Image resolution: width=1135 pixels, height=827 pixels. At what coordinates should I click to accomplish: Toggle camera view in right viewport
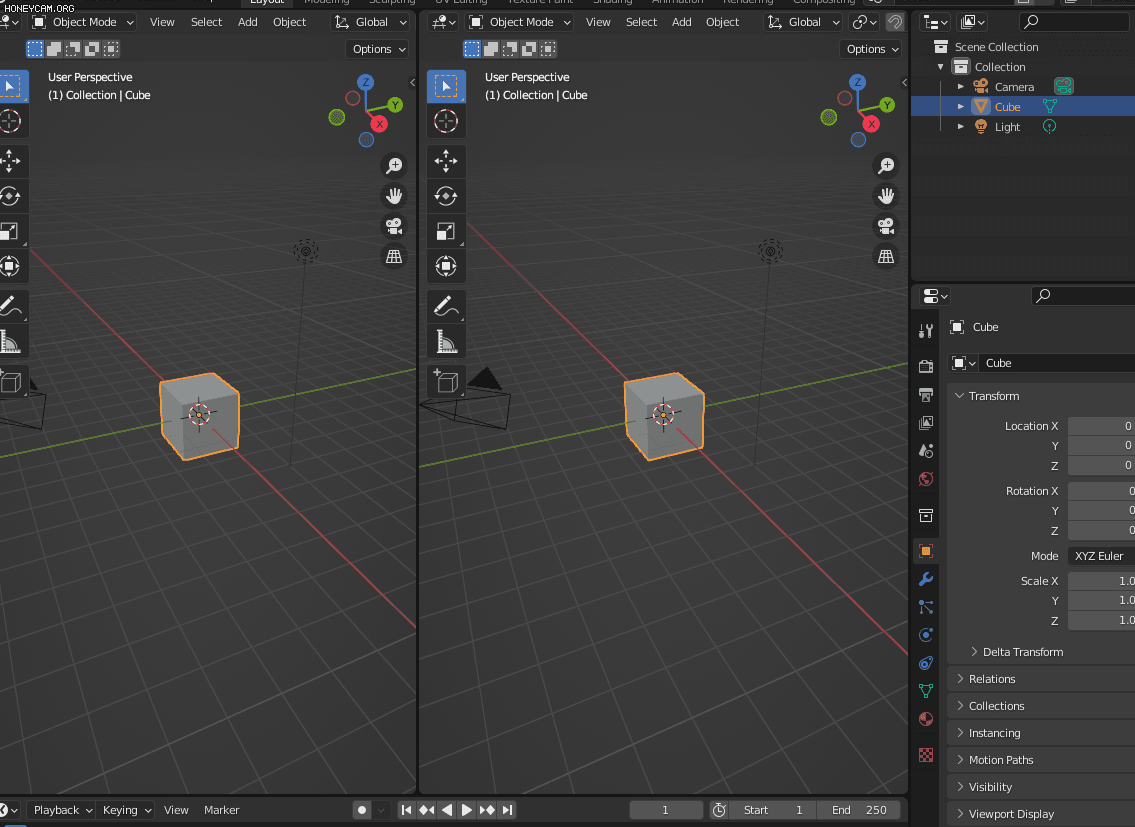point(886,227)
